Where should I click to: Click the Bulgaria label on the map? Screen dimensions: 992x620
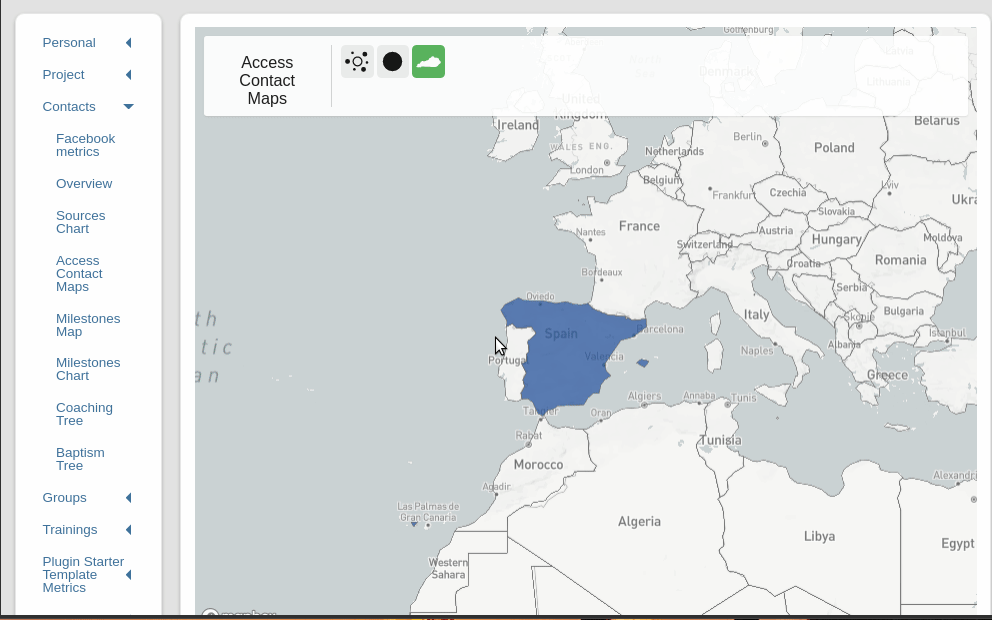903,311
